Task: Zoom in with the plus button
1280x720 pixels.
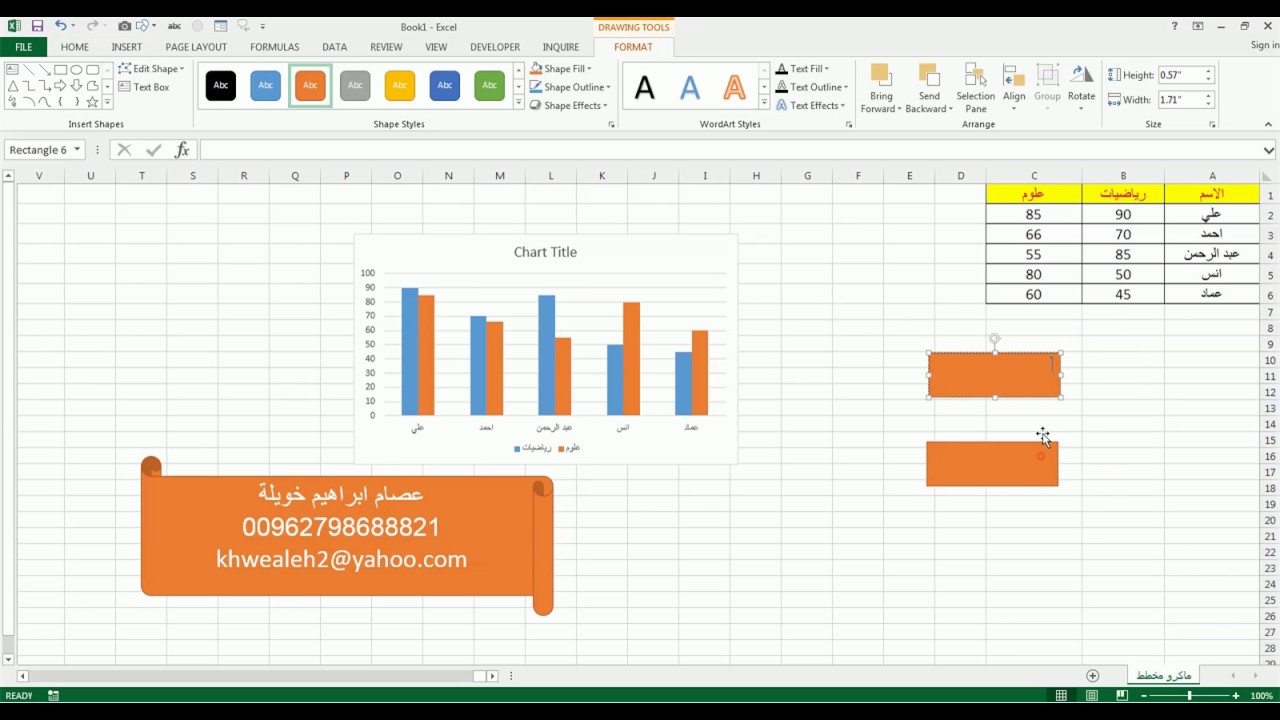Action: [1236, 696]
